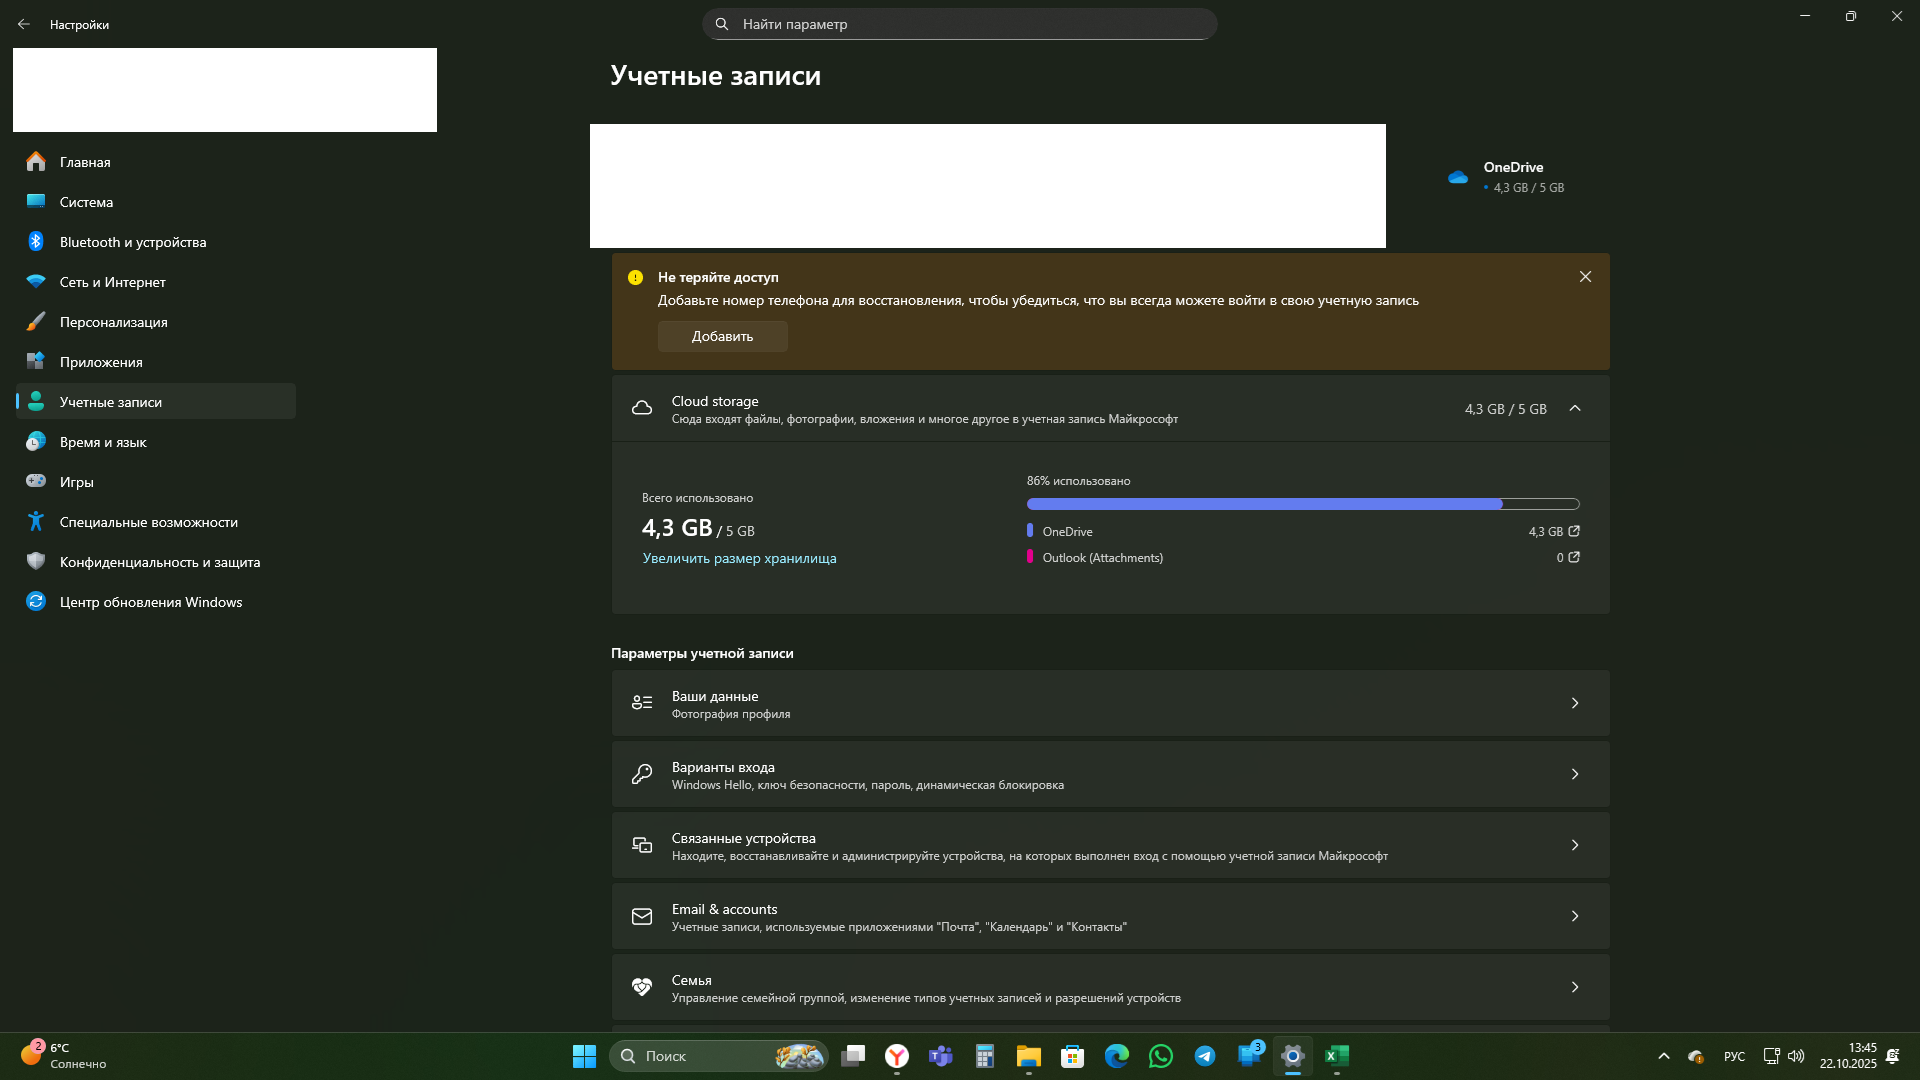Select 'Bluetooth и устройства' sidebar item

point(132,242)
